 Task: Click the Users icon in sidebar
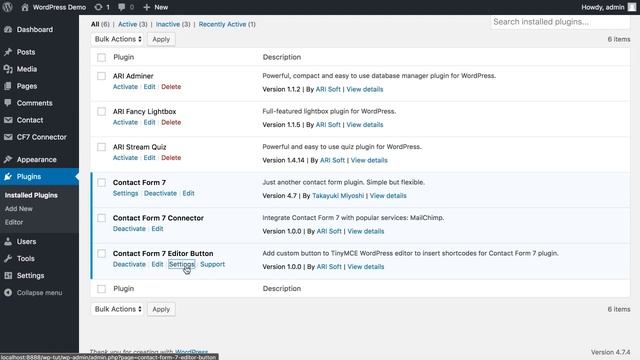8,242
